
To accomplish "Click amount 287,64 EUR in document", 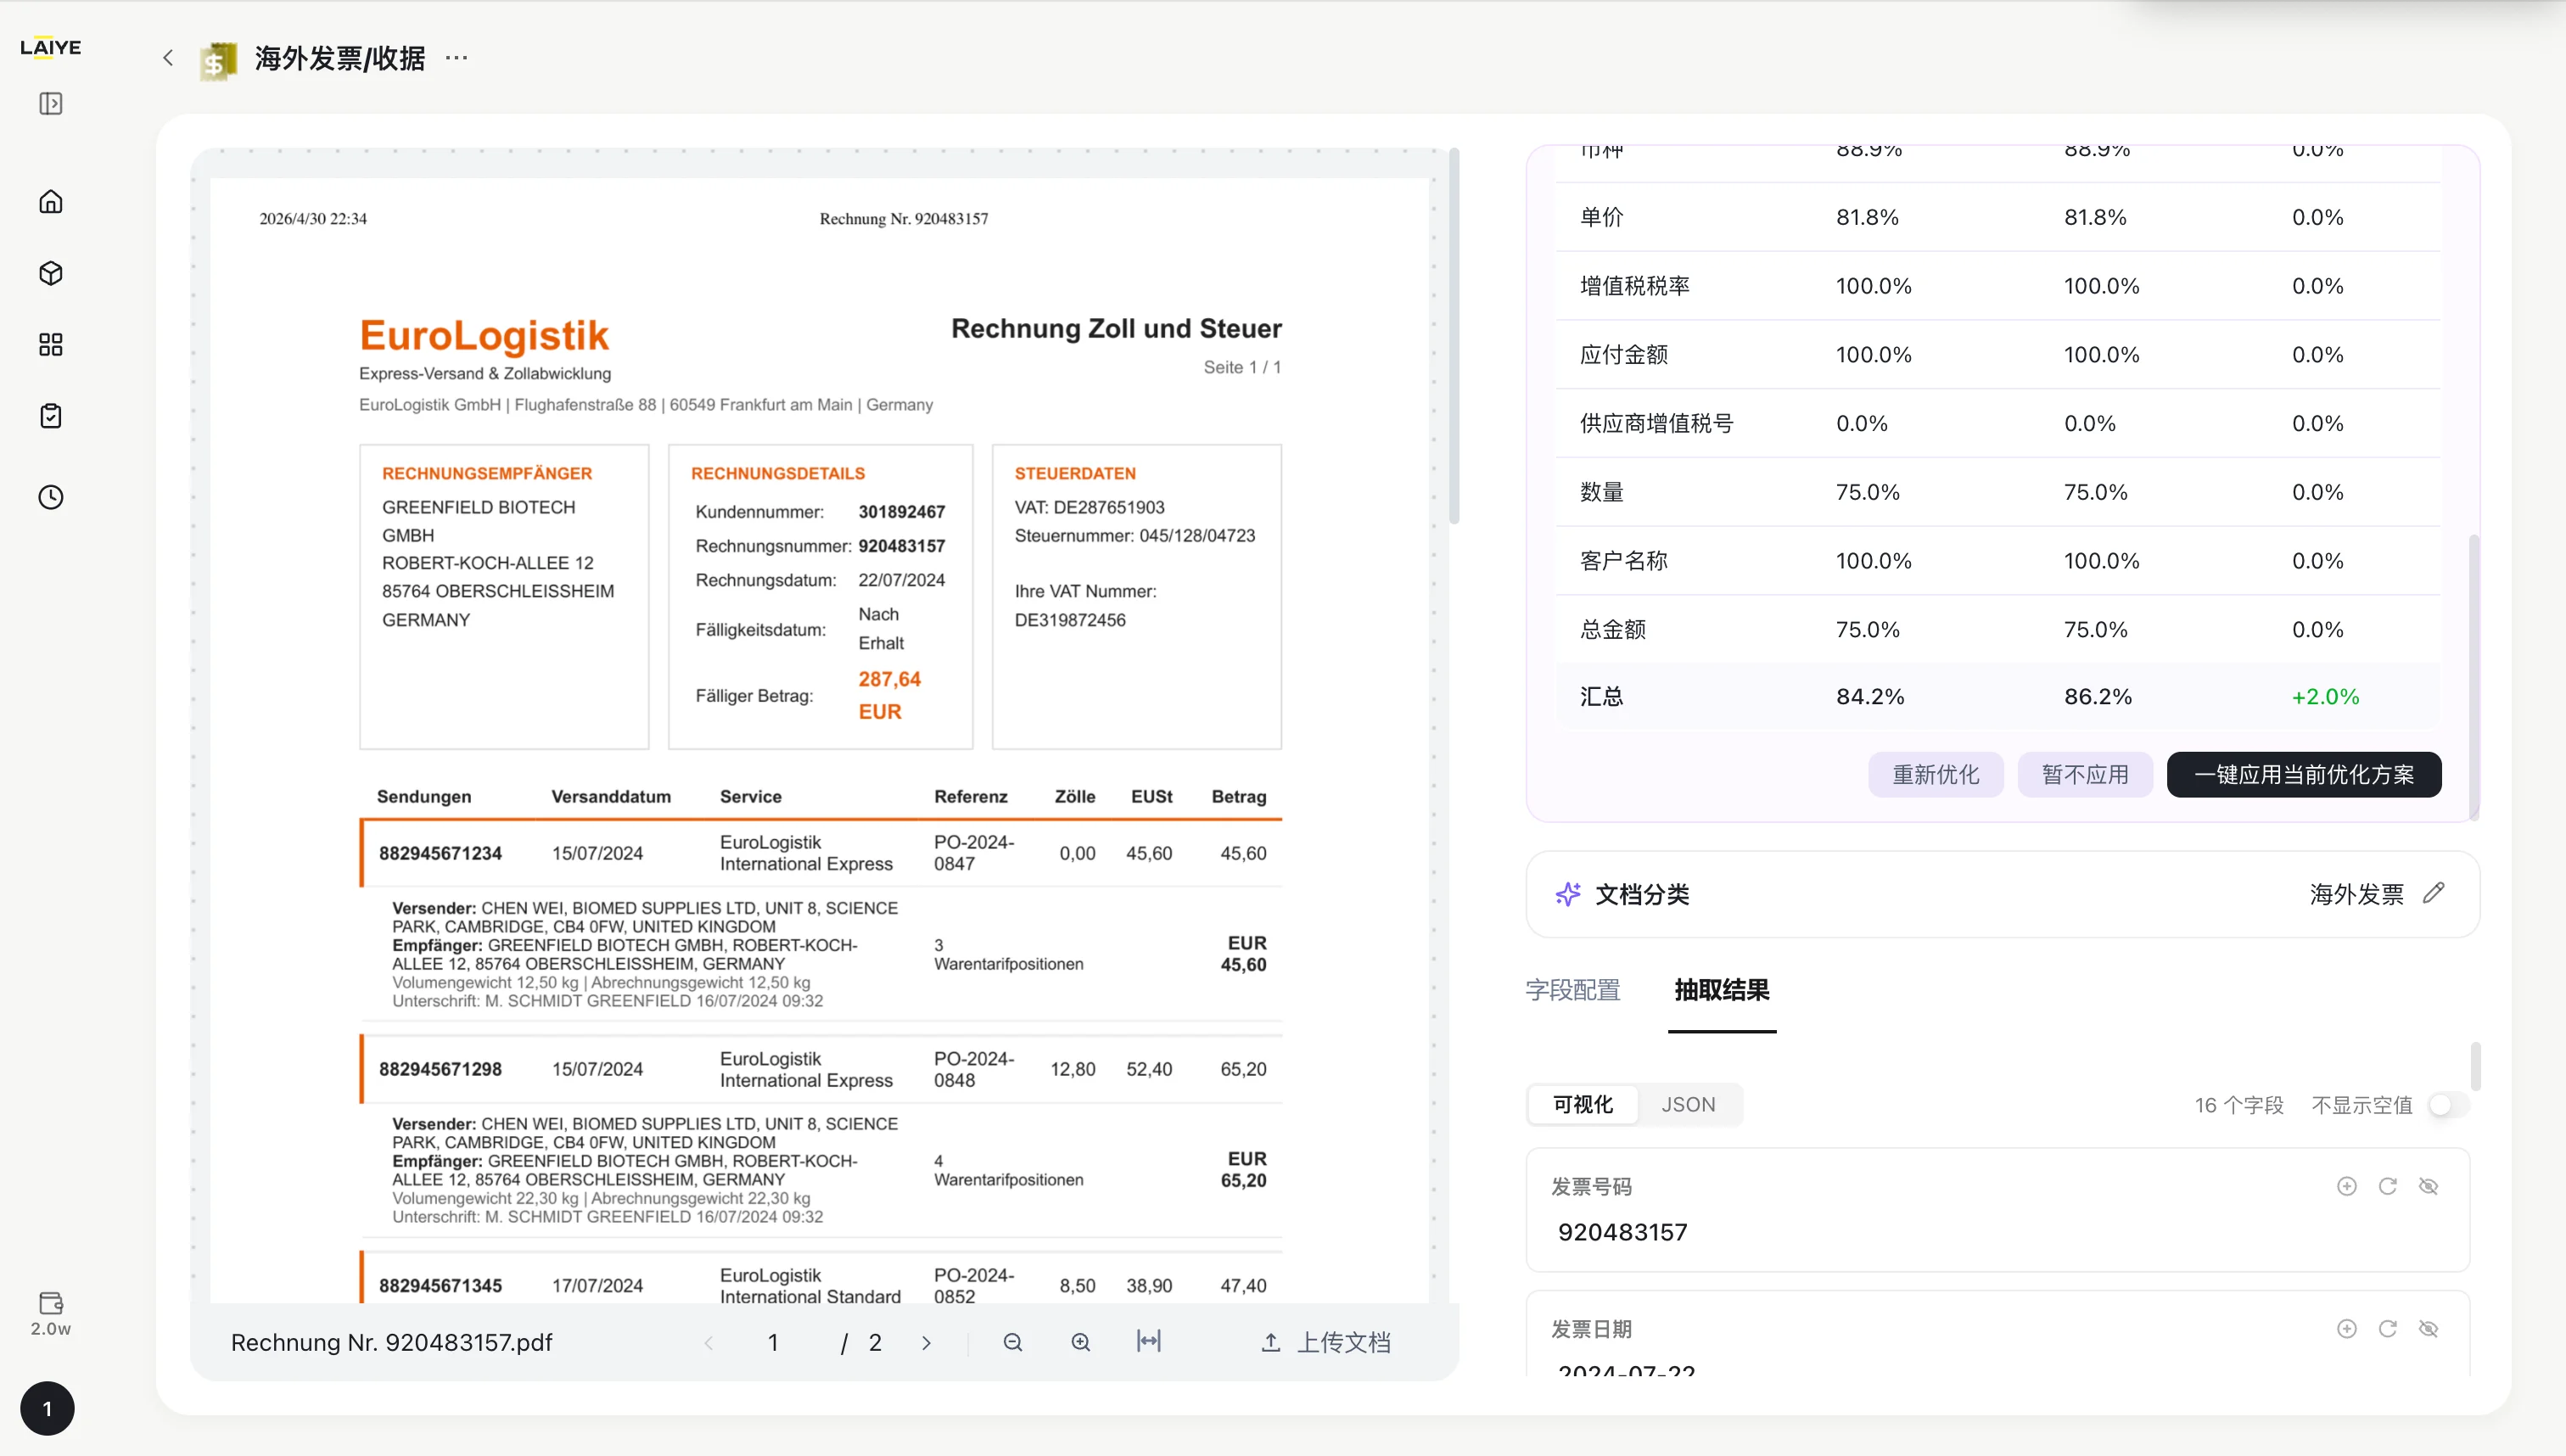I will click(889, 695).
